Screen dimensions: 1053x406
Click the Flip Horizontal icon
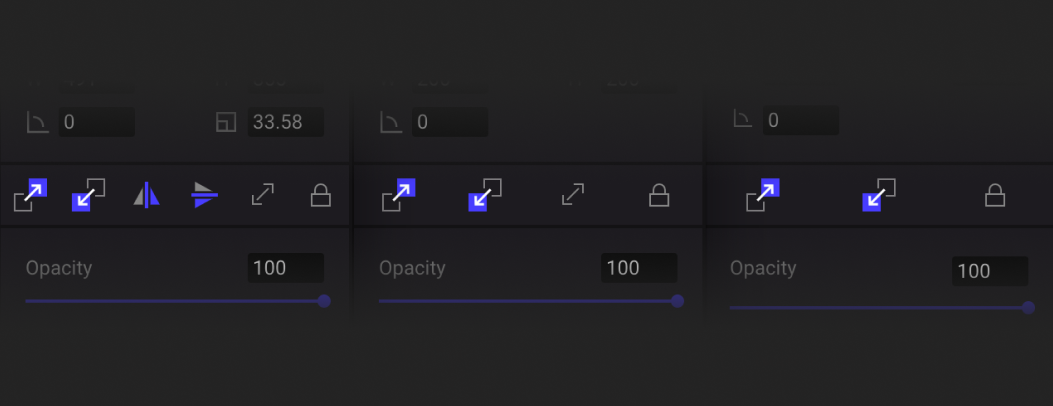click(146, 195)
